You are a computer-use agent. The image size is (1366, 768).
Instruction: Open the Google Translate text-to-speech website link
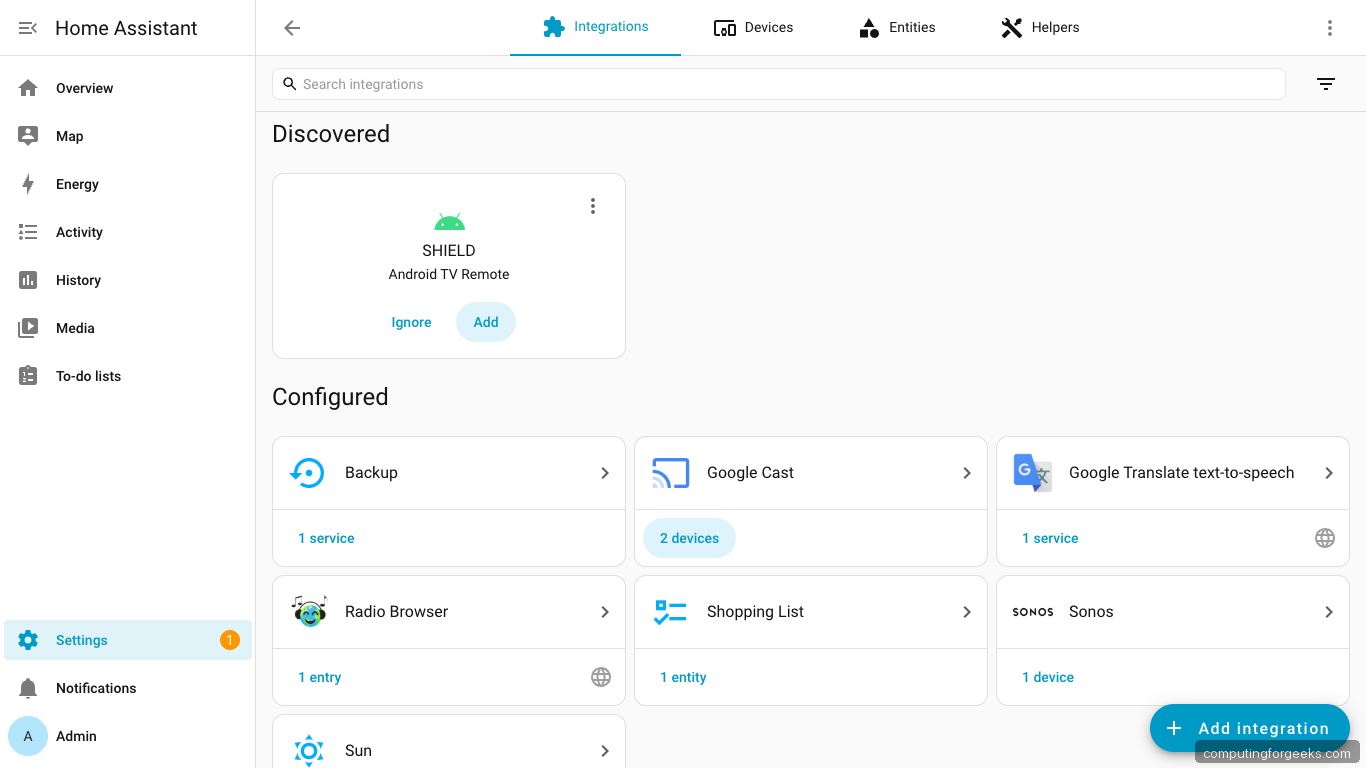(1325, 538)
